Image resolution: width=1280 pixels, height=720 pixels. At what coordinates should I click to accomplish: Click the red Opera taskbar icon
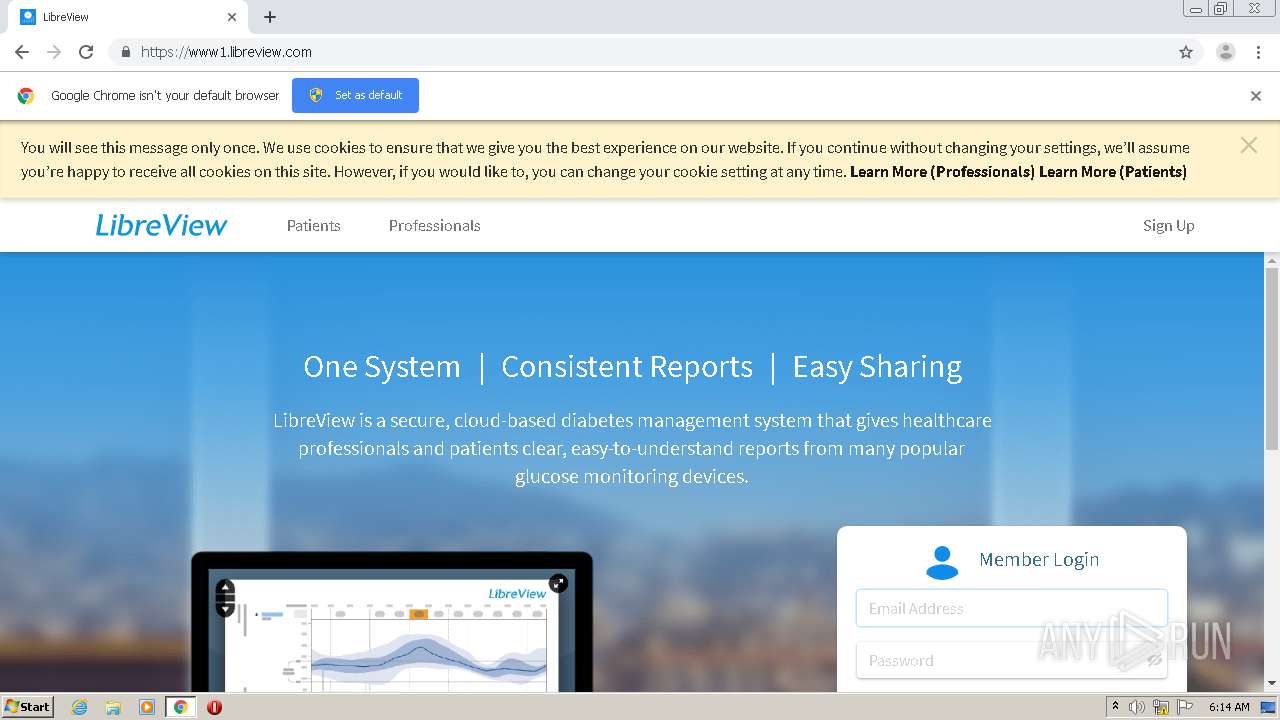click(x=214, y=707)
